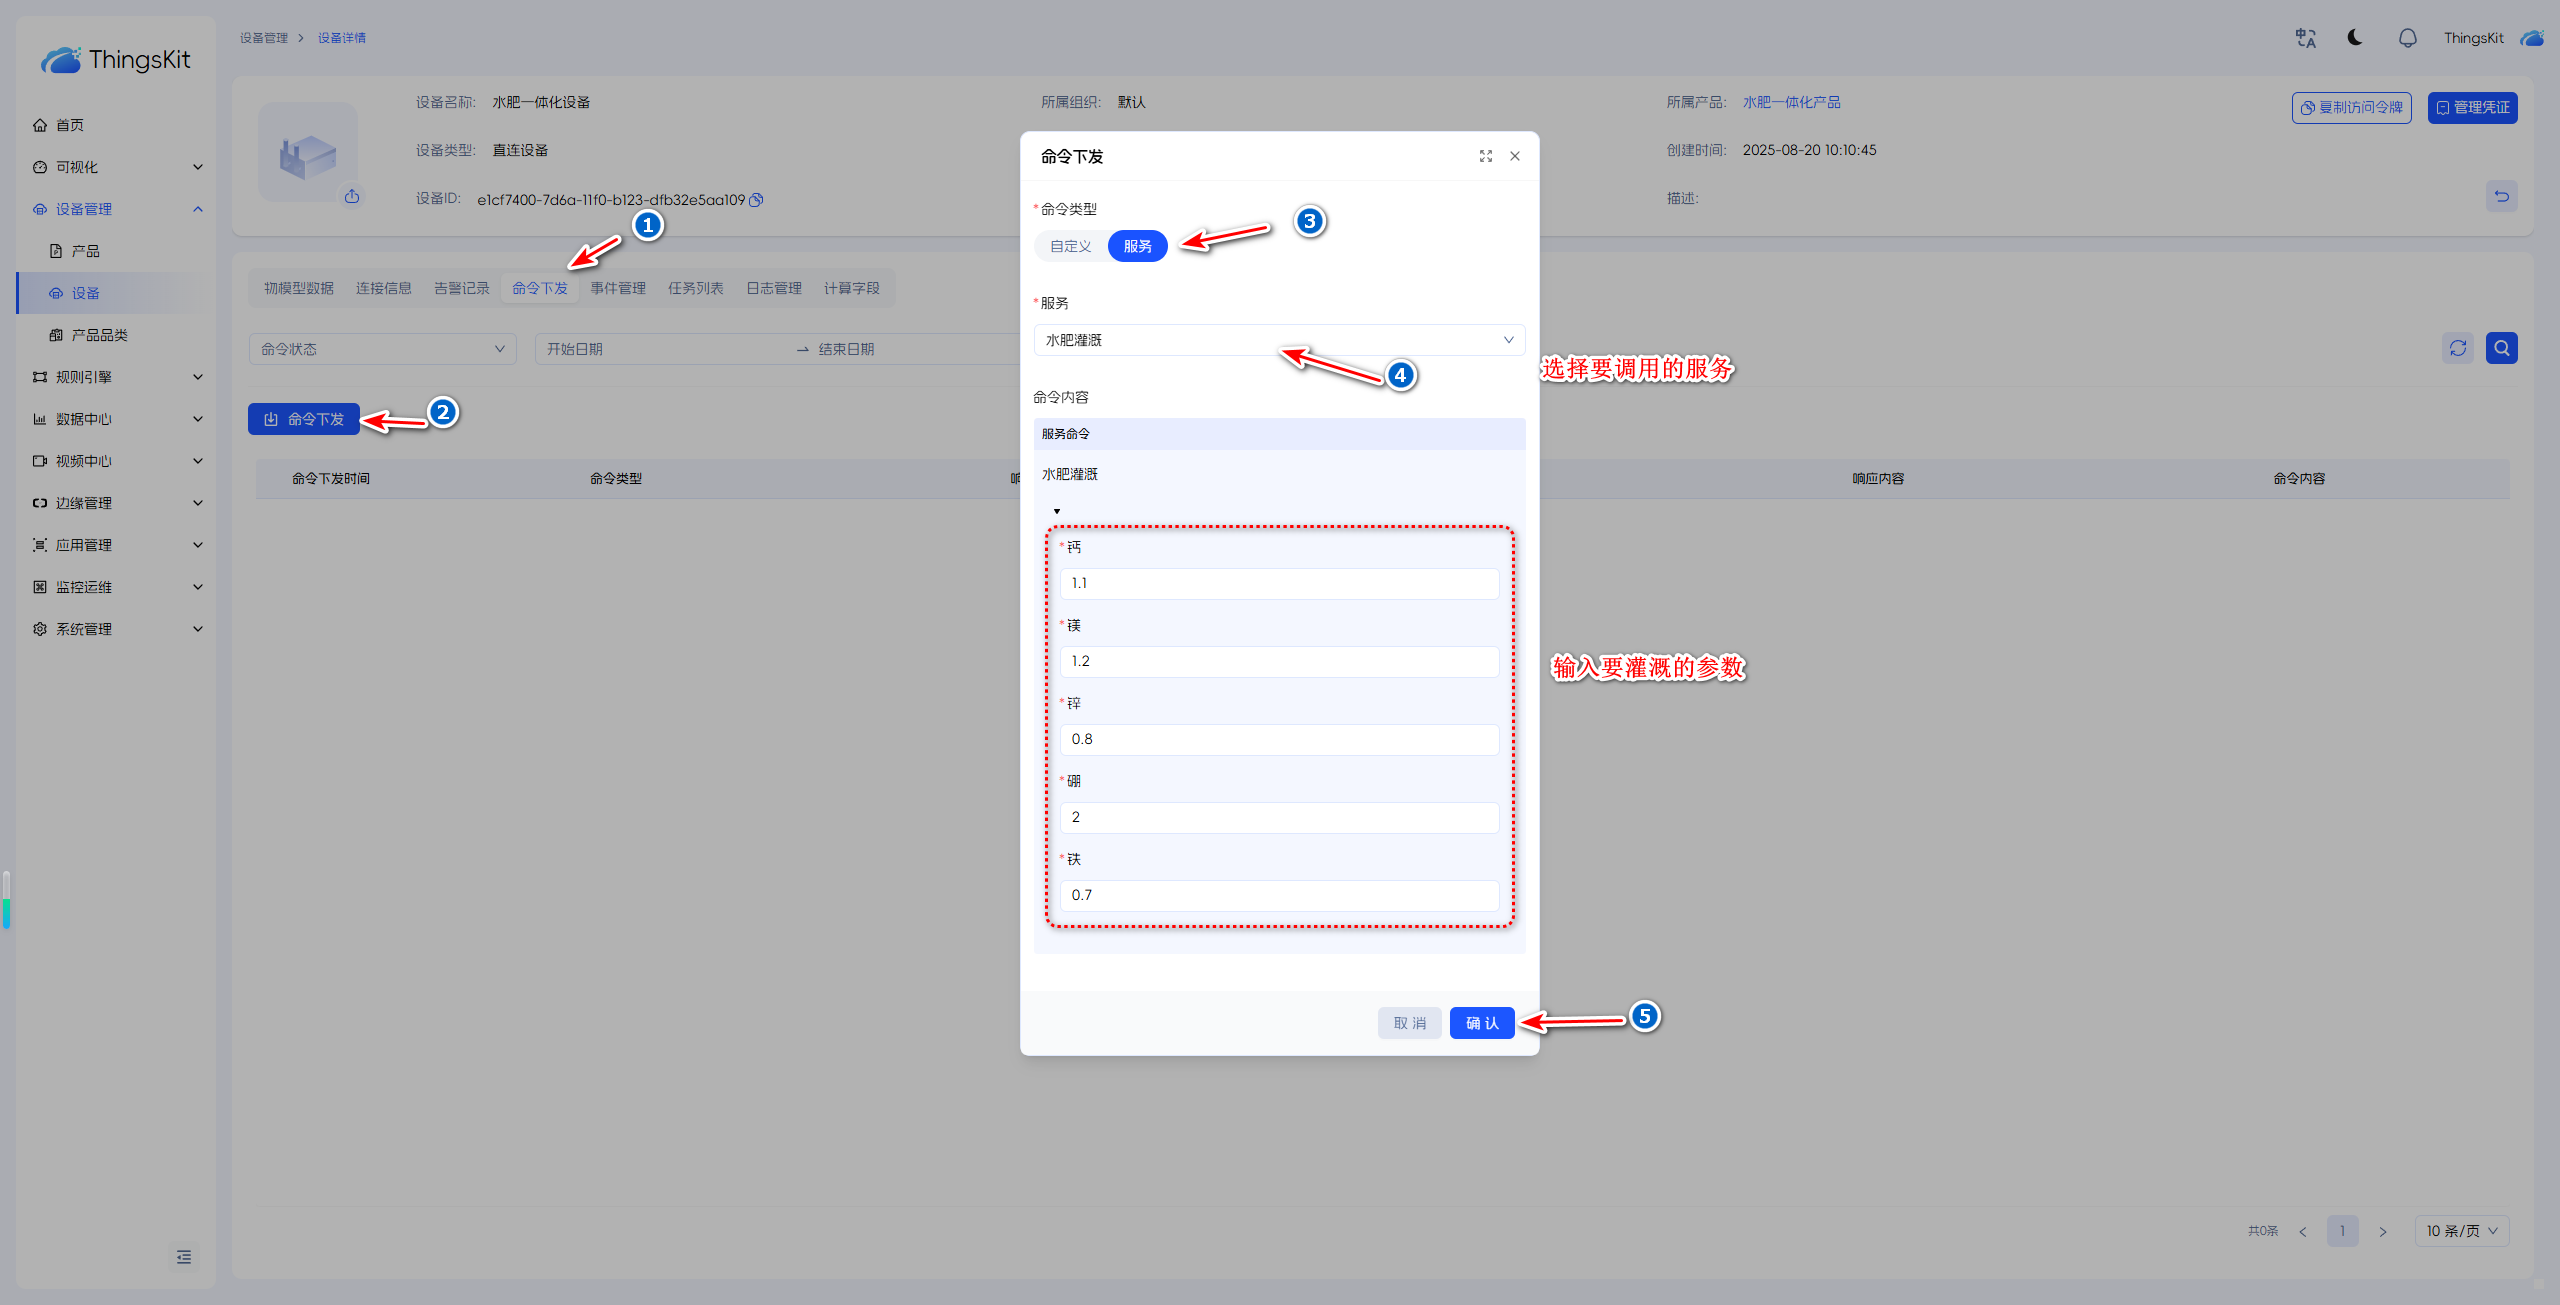
Task: Switch to the 物模型数据 tab
Action: [298, 288]
